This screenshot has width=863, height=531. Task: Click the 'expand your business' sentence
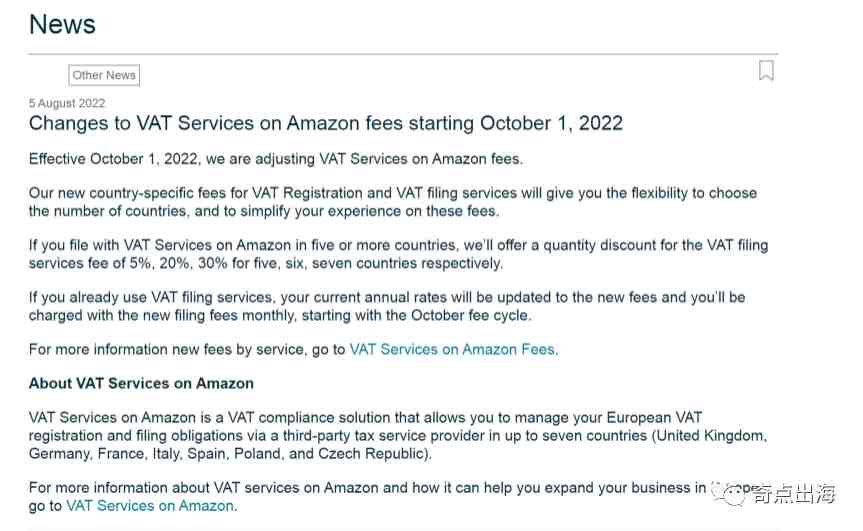[367, 488]
